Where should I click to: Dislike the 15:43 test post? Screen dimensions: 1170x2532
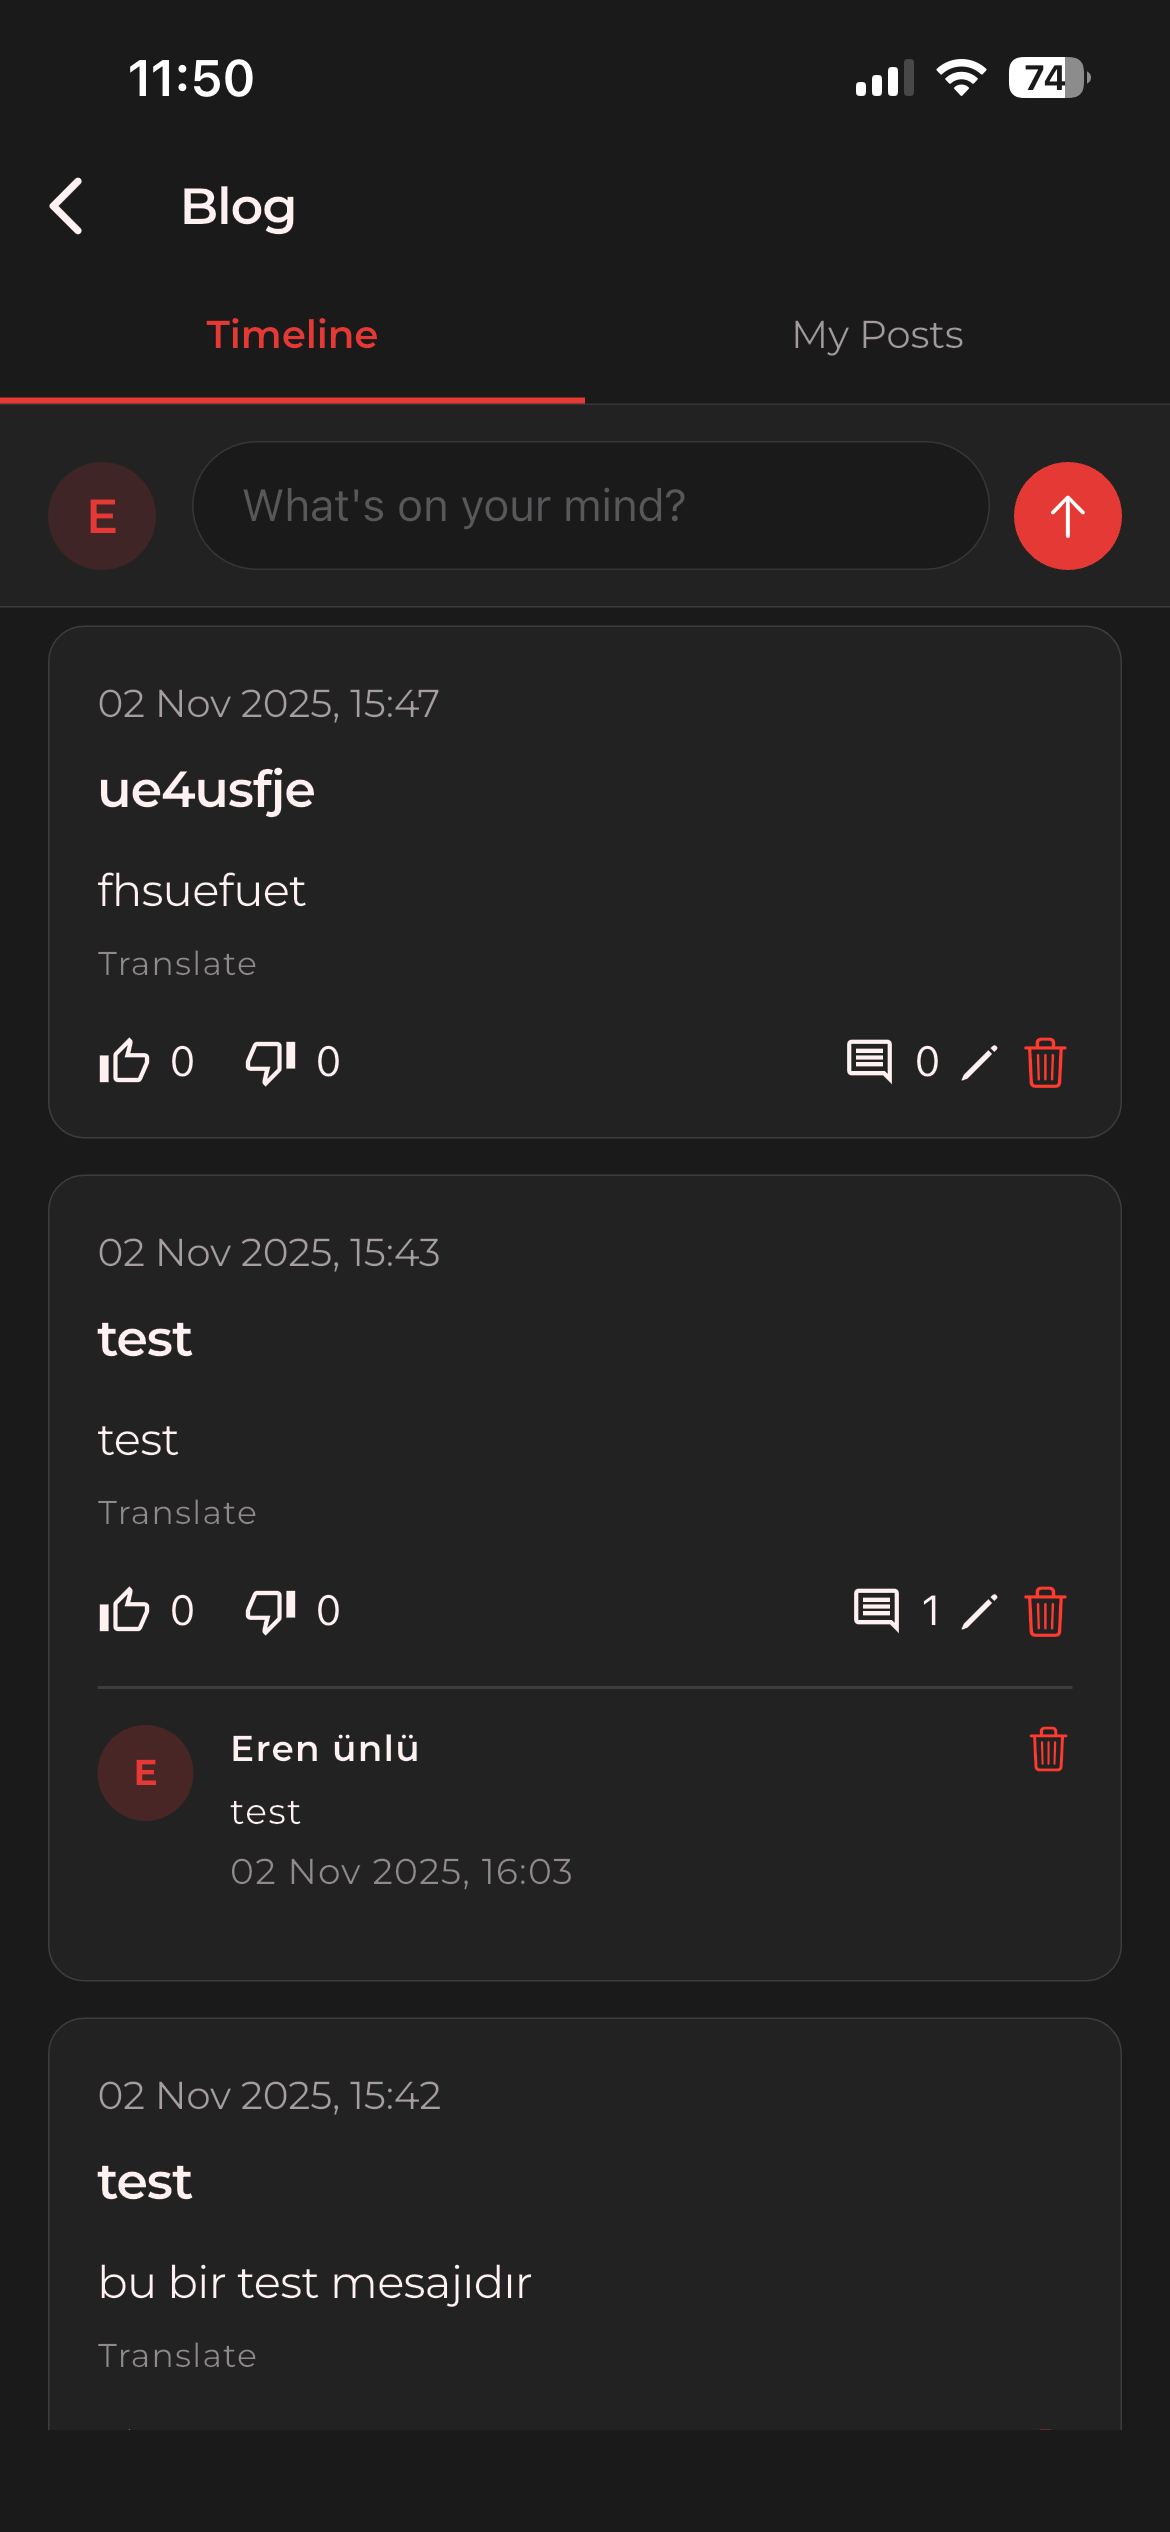(270, 1610)
